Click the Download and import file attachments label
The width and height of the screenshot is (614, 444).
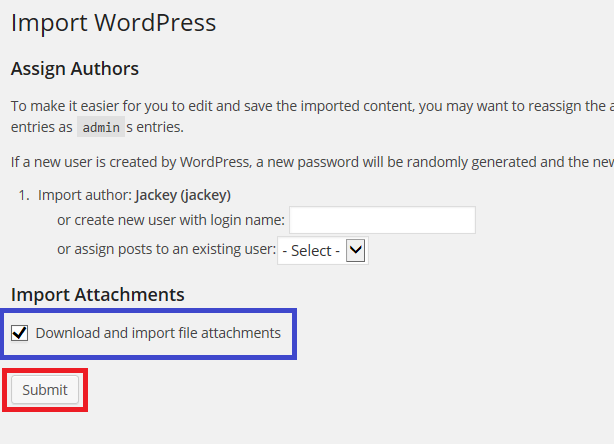pos(158,333)
